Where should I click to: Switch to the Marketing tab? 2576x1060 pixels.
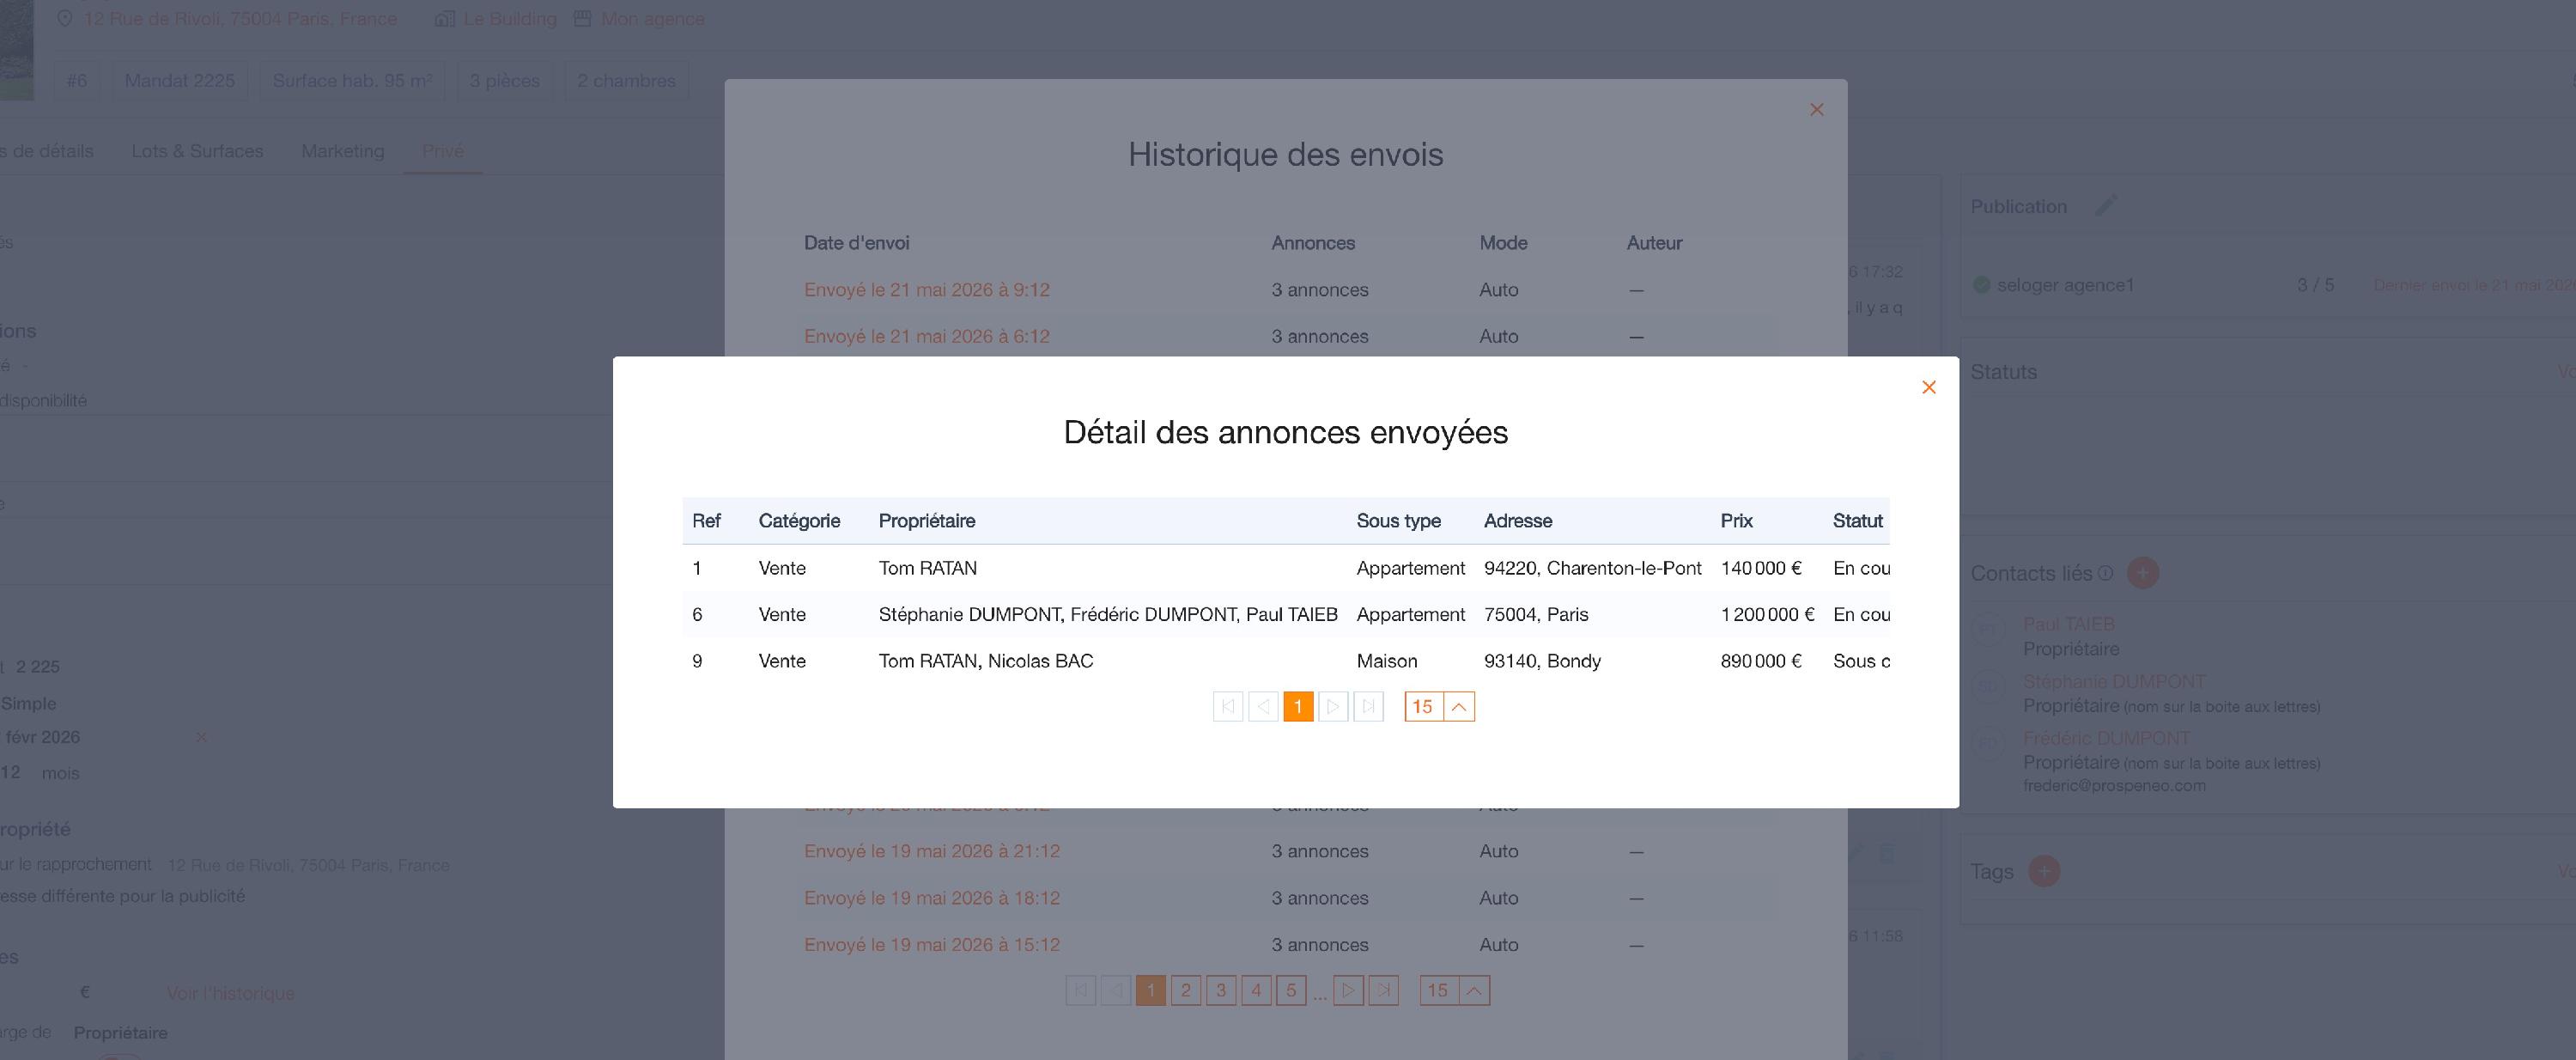[x=343, y=151]
